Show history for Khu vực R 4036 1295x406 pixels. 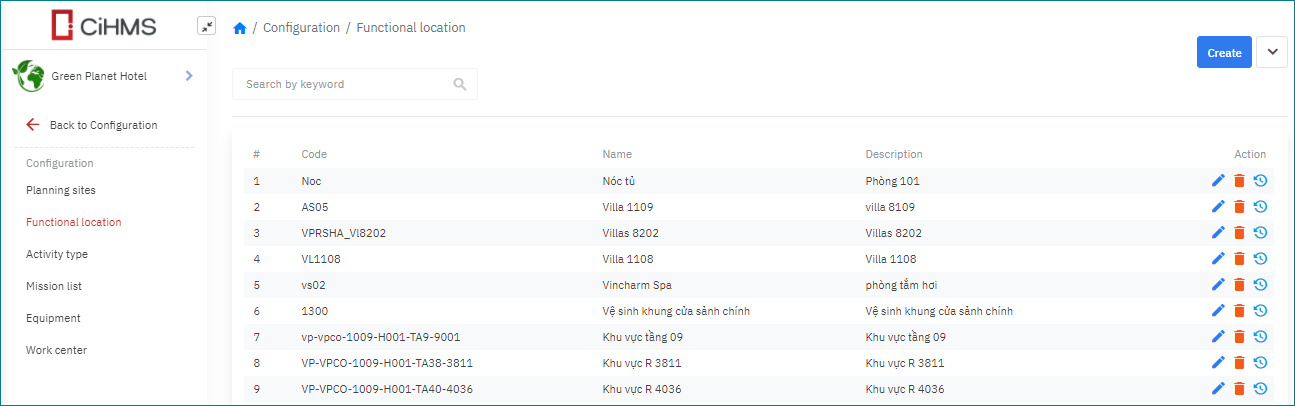point(1260,389)
